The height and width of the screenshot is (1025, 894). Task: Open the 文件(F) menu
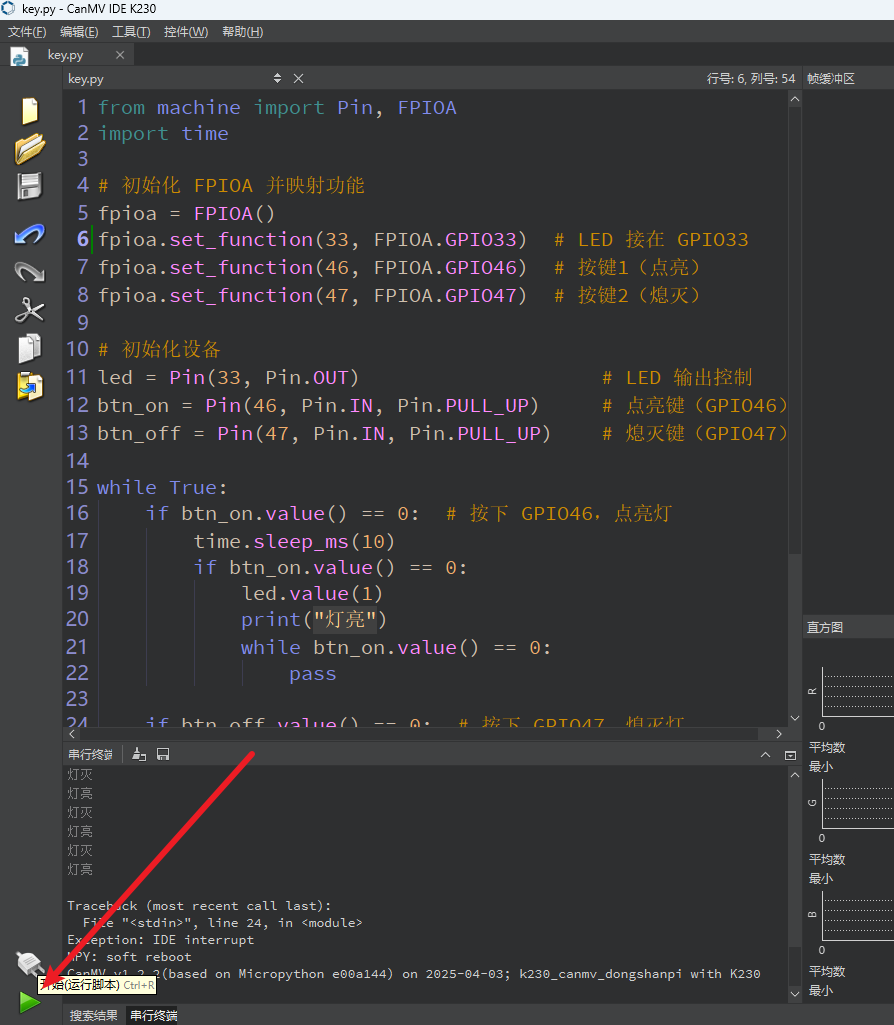(27, 32)
